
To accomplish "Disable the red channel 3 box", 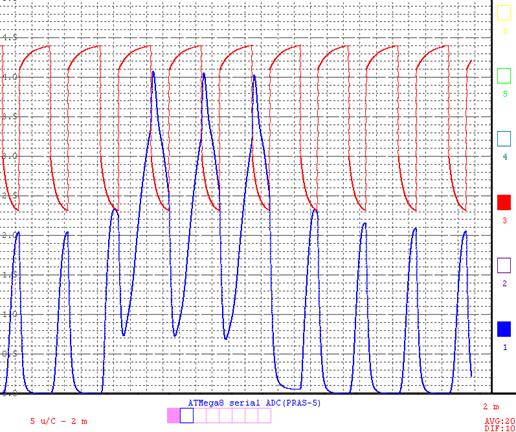I will click(504, 202).
